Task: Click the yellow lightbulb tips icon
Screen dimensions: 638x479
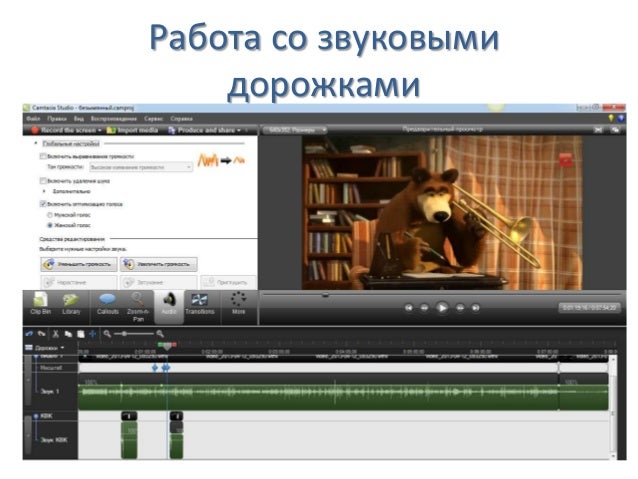Action: point(611,118)
